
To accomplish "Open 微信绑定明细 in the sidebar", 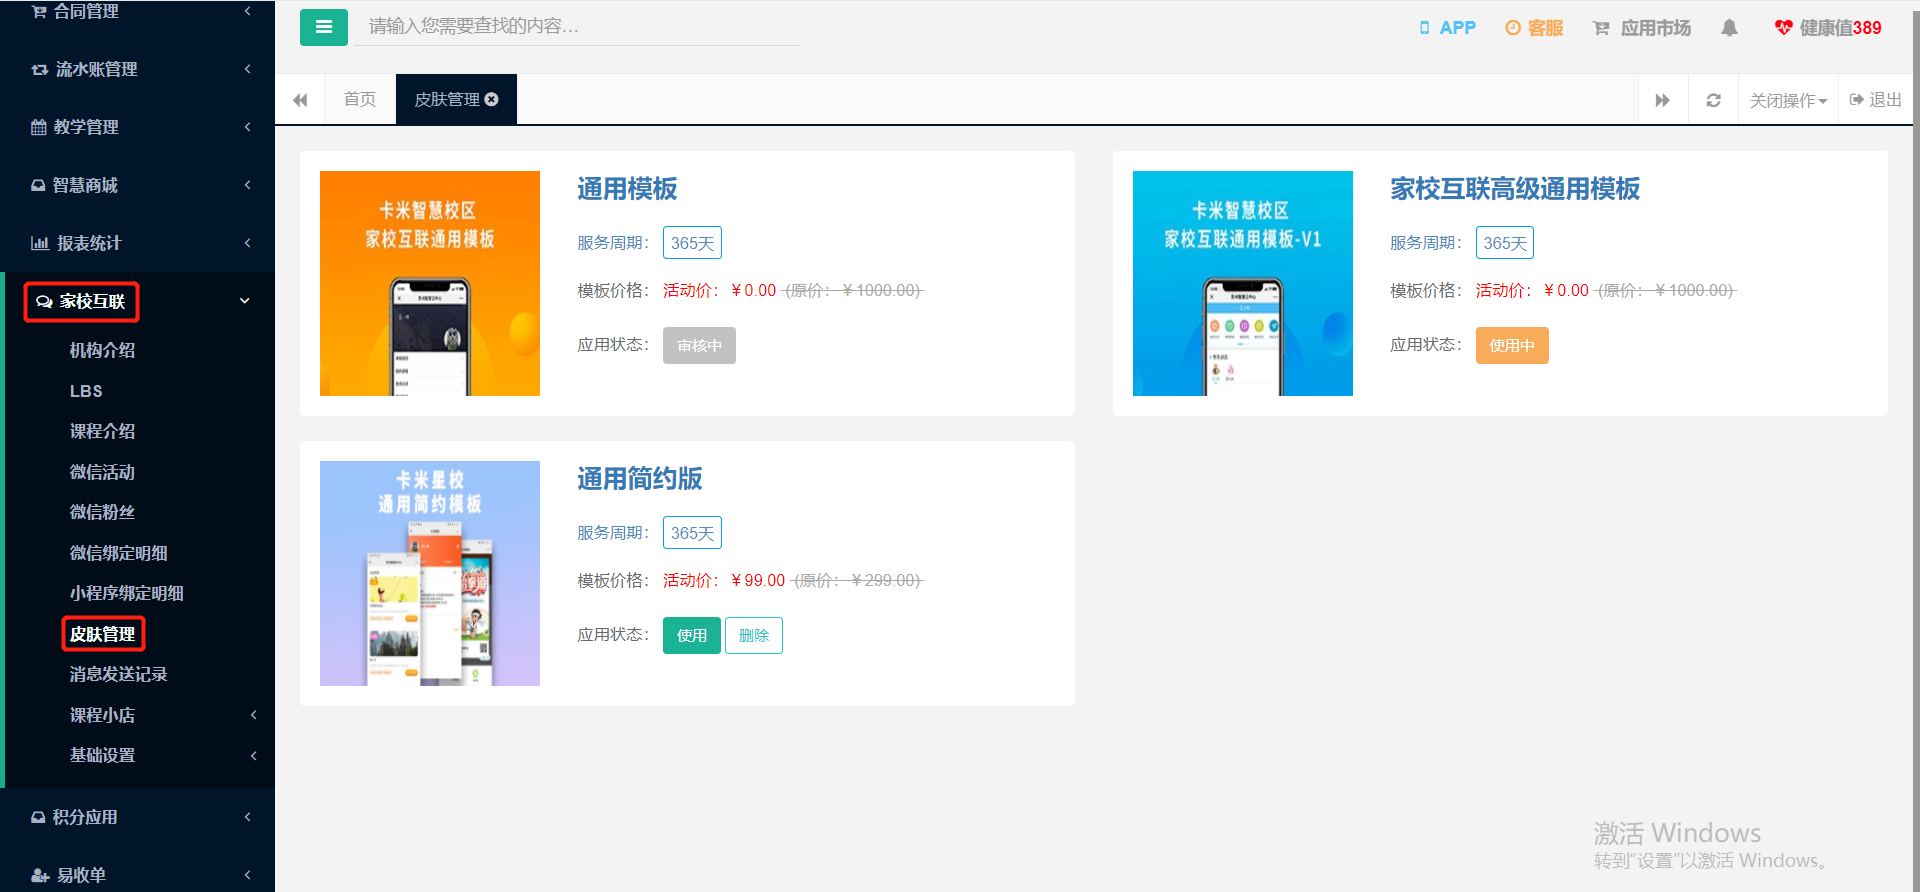I will click(118, 553).
